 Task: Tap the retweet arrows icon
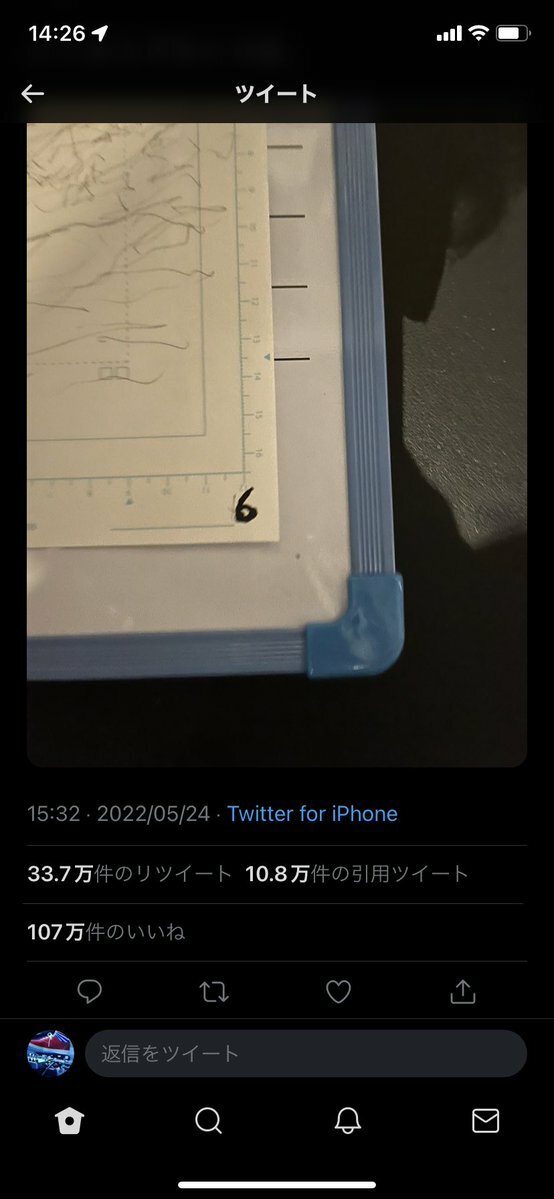tap(213, 992)
